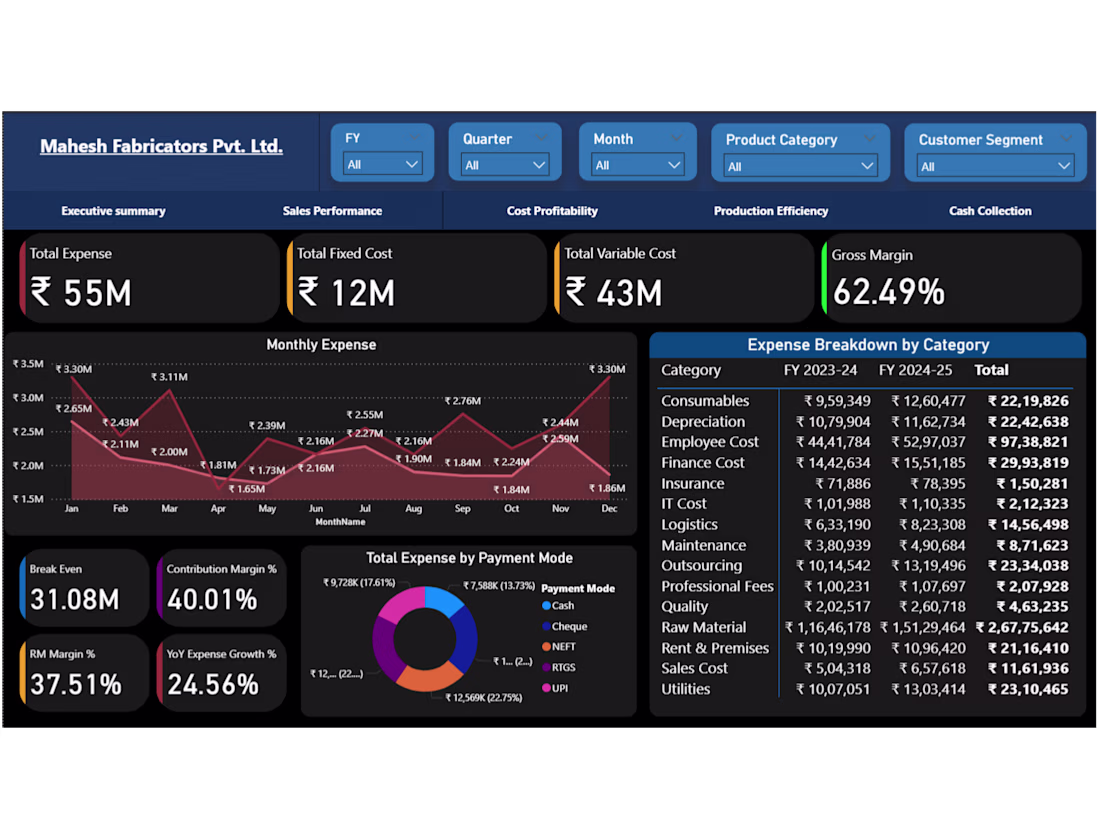Select the Total Expense ₹55M card

click(149, 279)
